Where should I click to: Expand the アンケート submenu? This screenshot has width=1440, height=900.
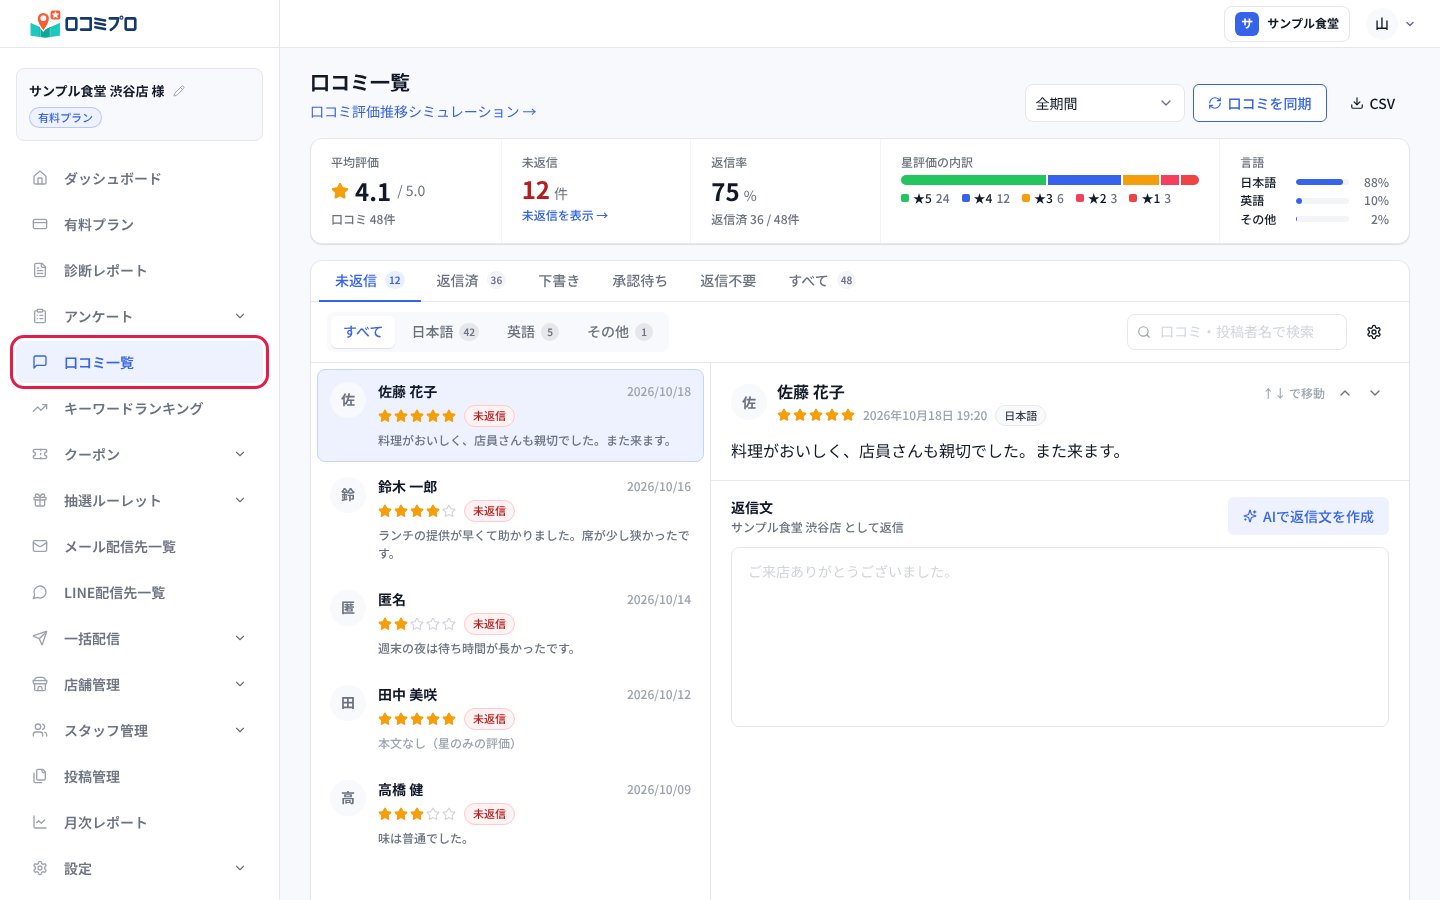[x=240, y=316]
